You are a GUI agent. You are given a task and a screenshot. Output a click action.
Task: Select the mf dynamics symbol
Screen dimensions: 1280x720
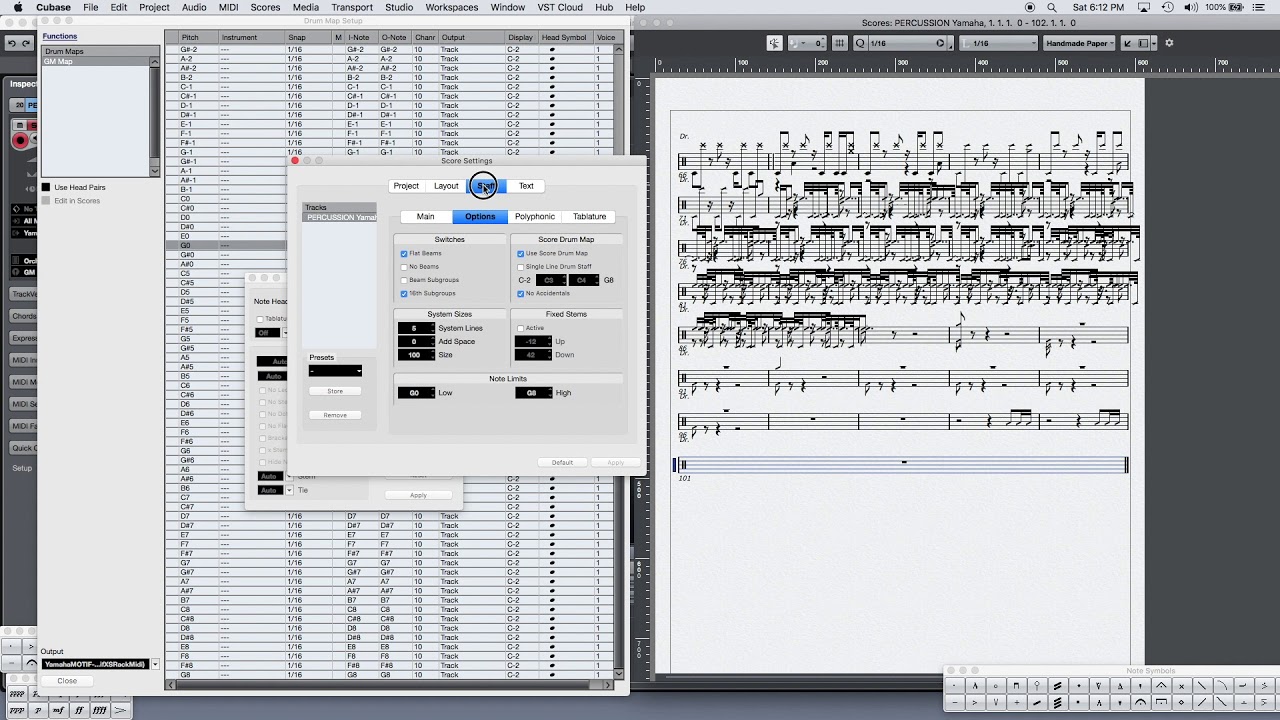pos(59,710)
